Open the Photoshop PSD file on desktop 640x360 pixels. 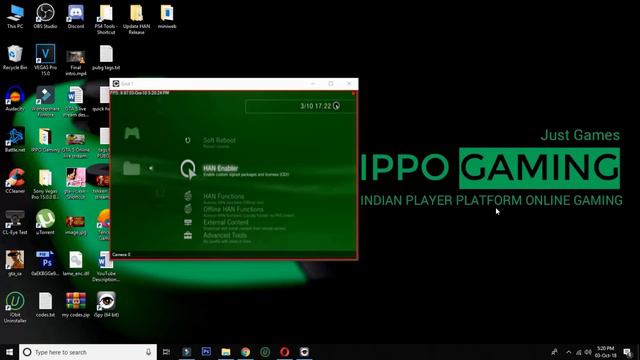click(x=45, y=264)
